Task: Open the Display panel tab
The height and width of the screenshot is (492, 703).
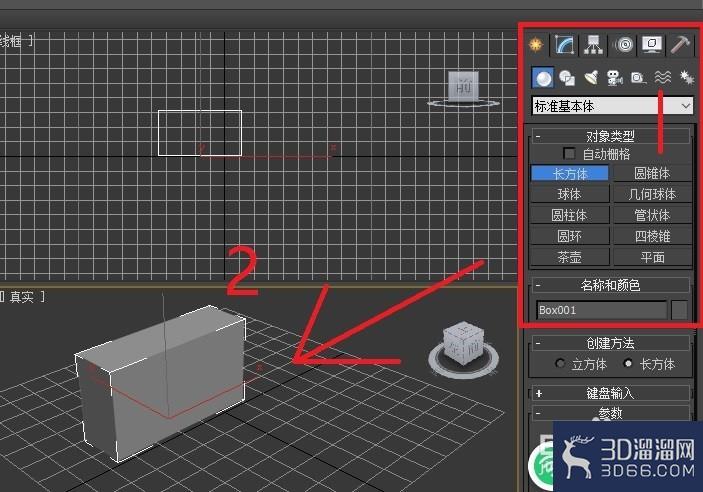Action: coord(652,44)
